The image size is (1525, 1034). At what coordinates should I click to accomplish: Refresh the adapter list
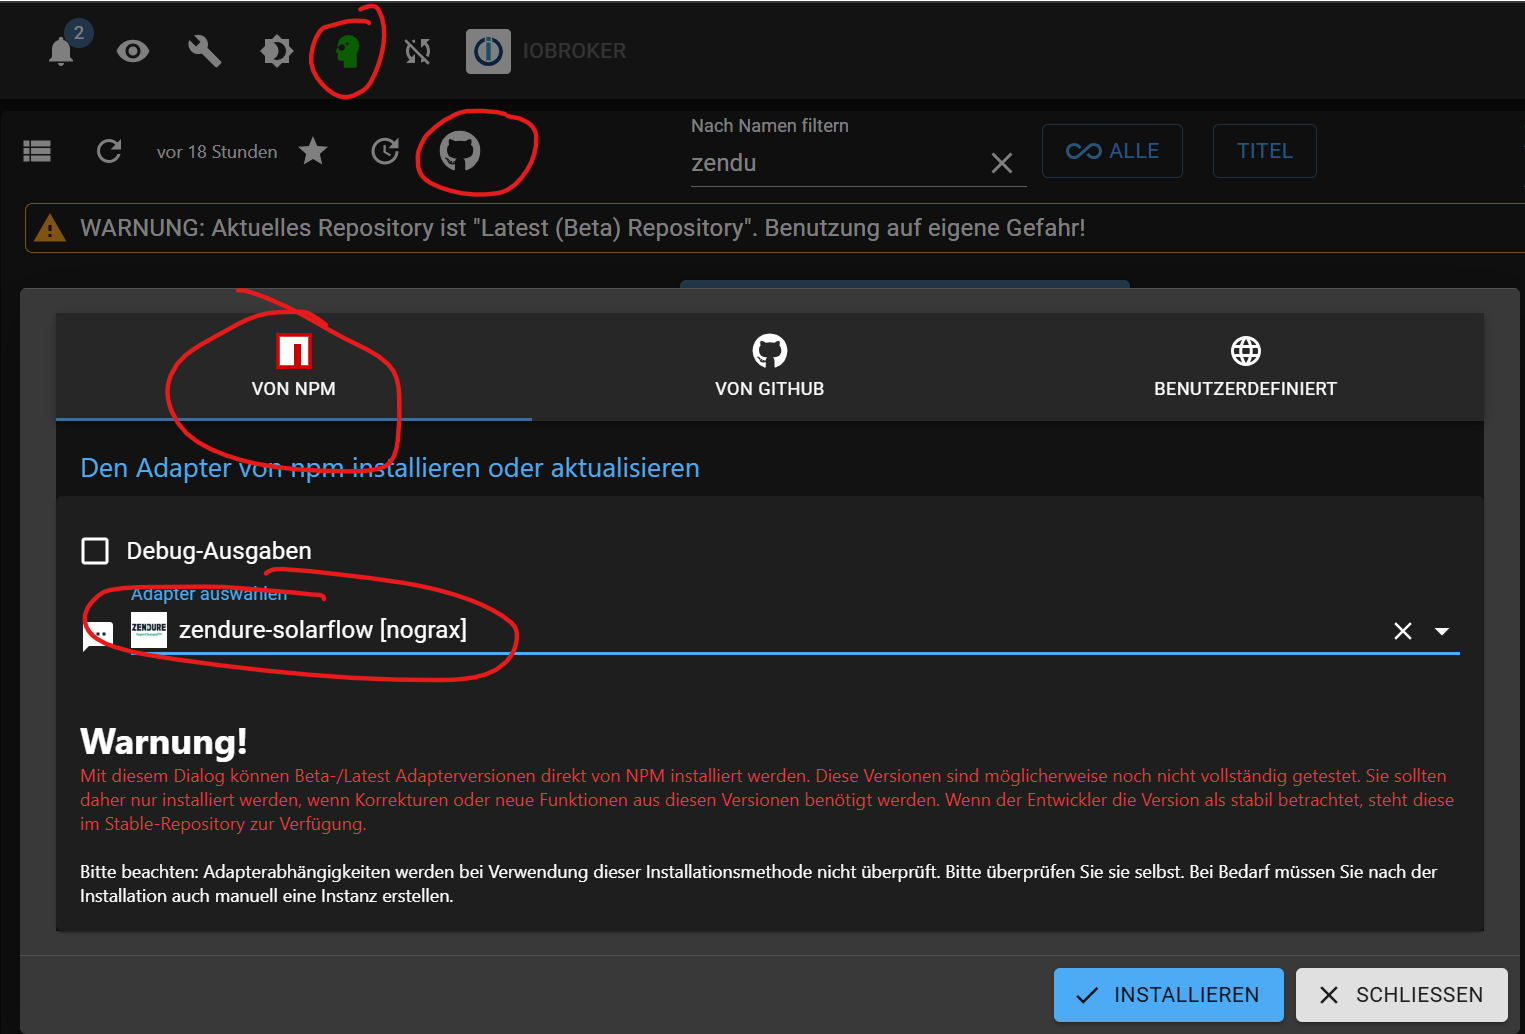click(109, 151)
